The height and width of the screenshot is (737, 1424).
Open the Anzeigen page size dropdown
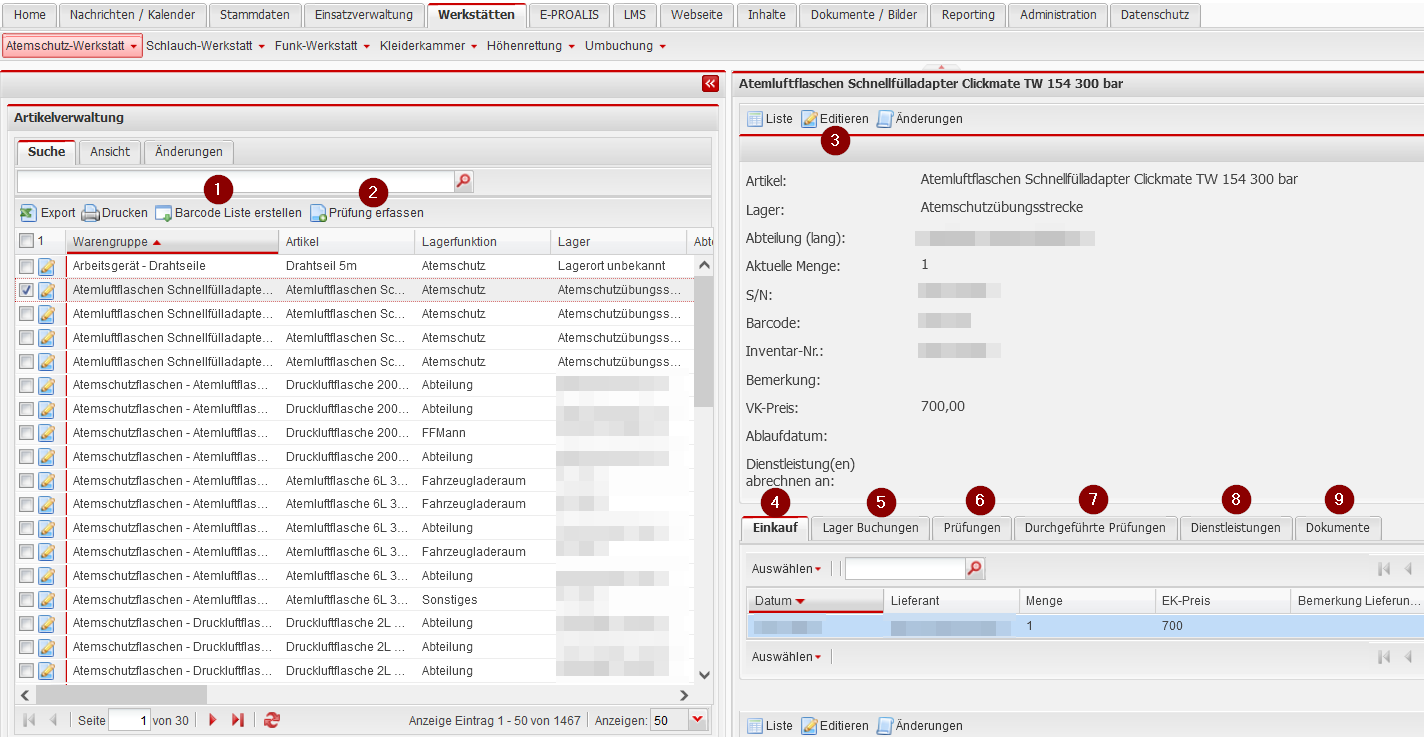tap(697, 720)
